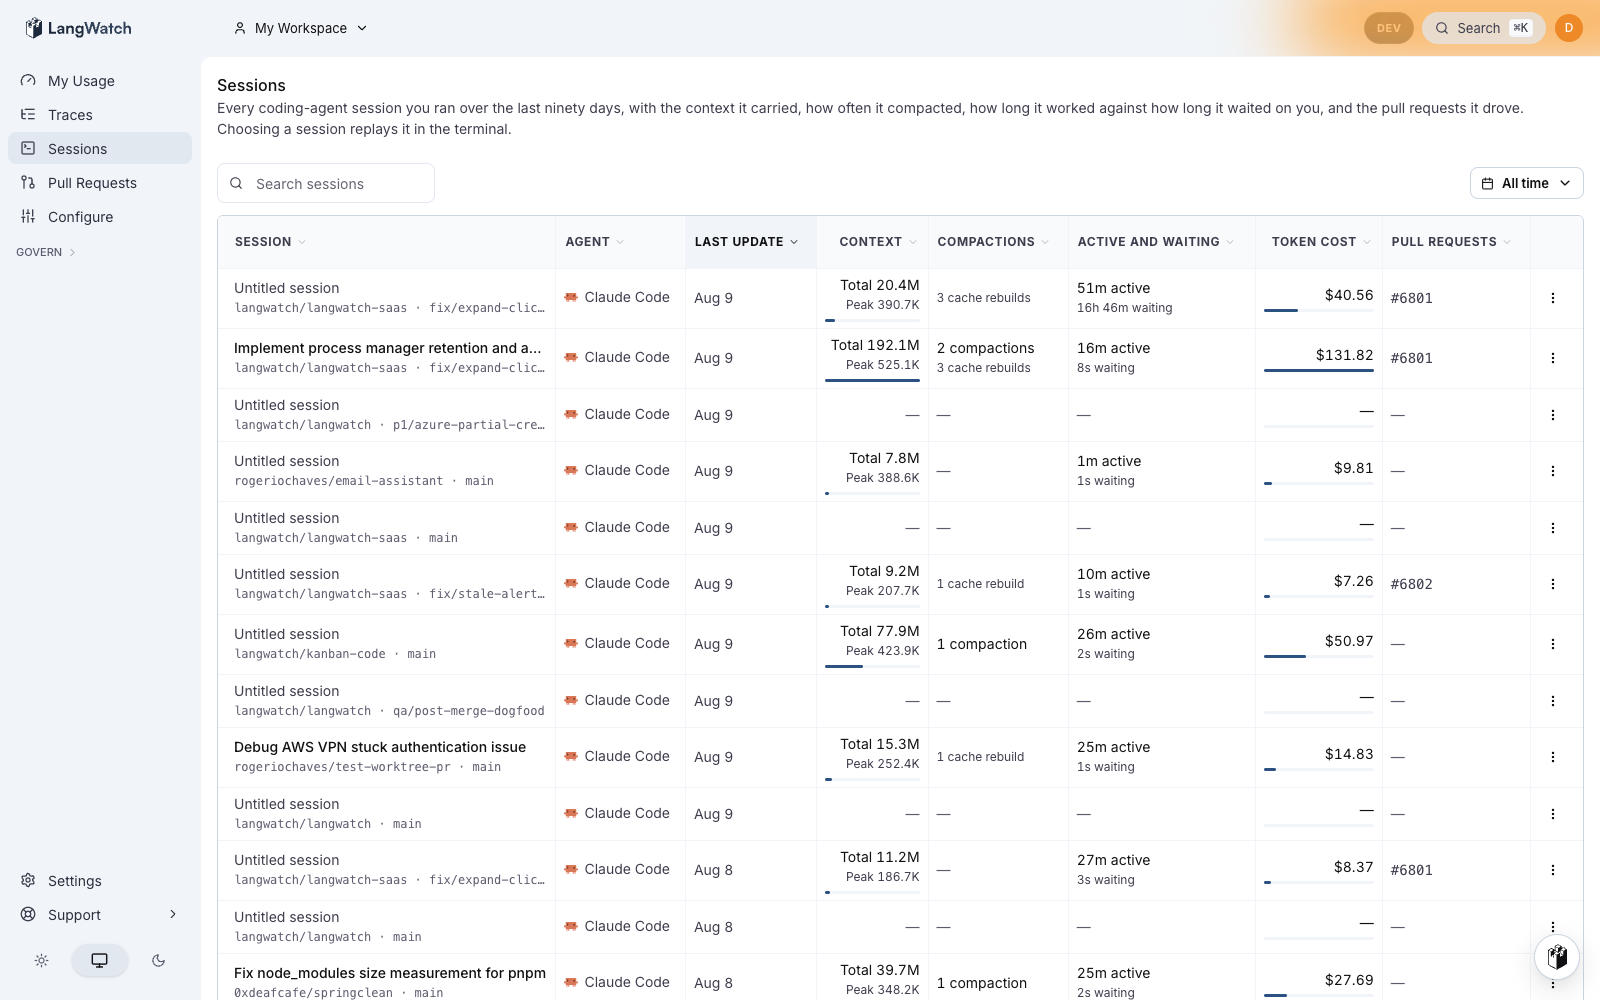Open row actions for $131.82 session

(1553, 358)
